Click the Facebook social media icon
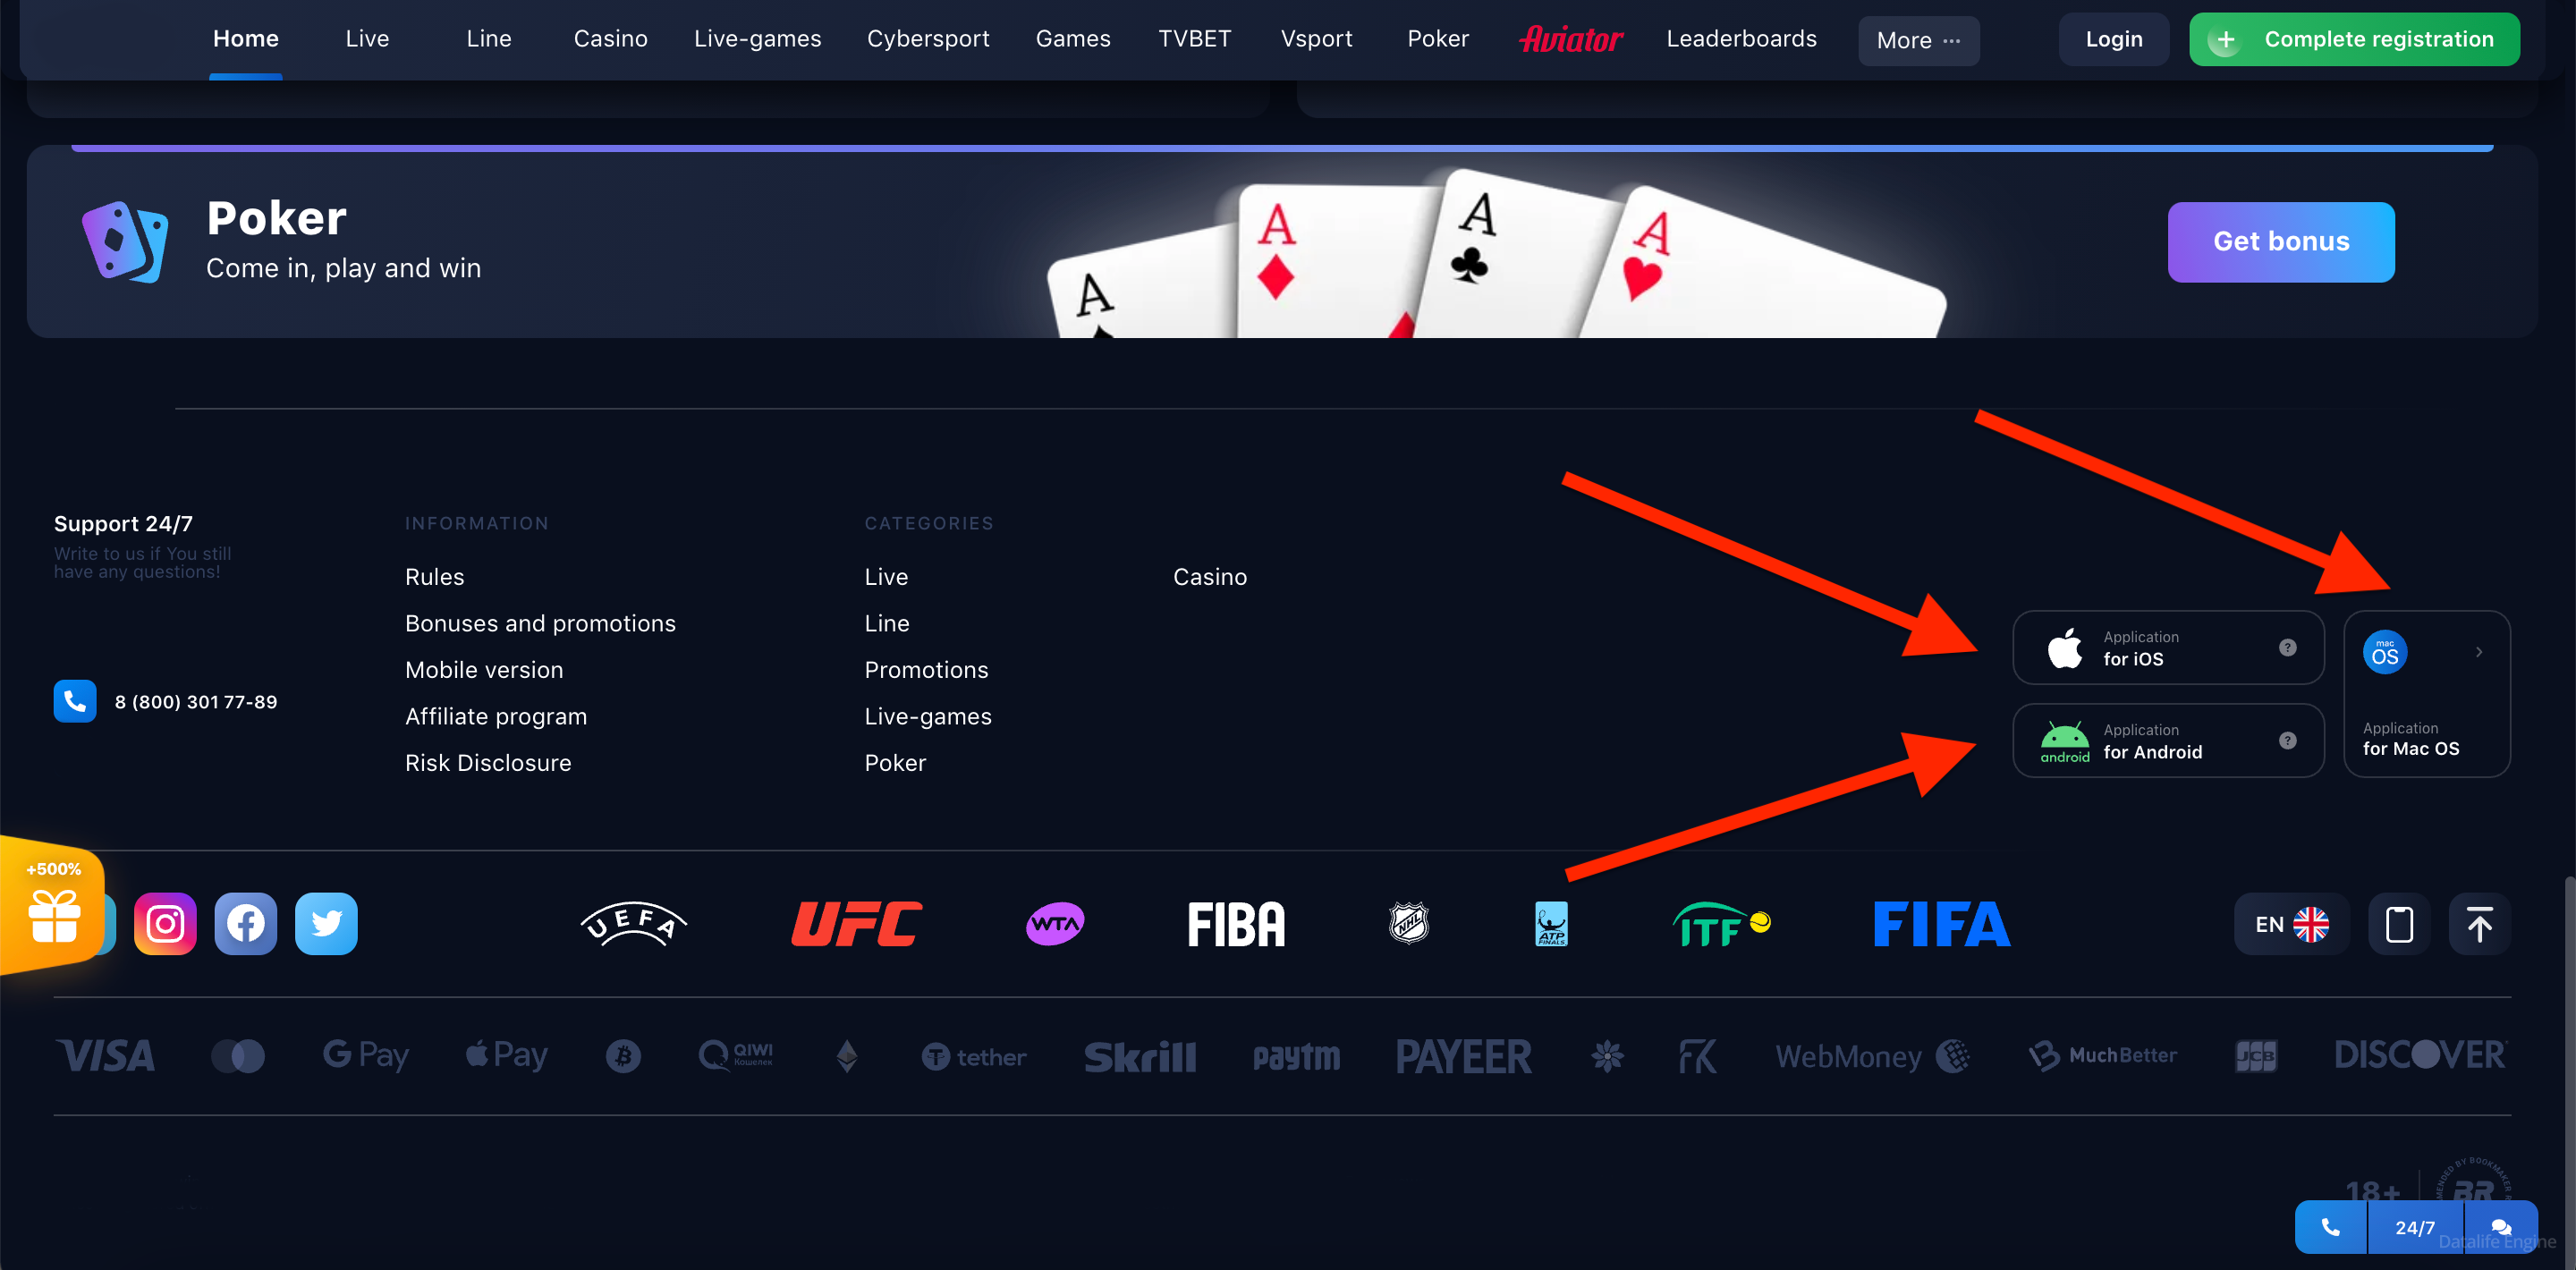The image size is (2576, 1270). [245, 923]
